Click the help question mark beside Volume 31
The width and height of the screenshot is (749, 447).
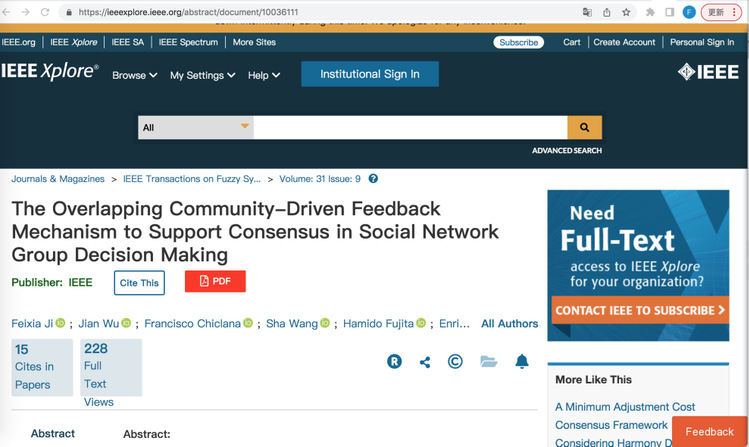coord(373,179)
